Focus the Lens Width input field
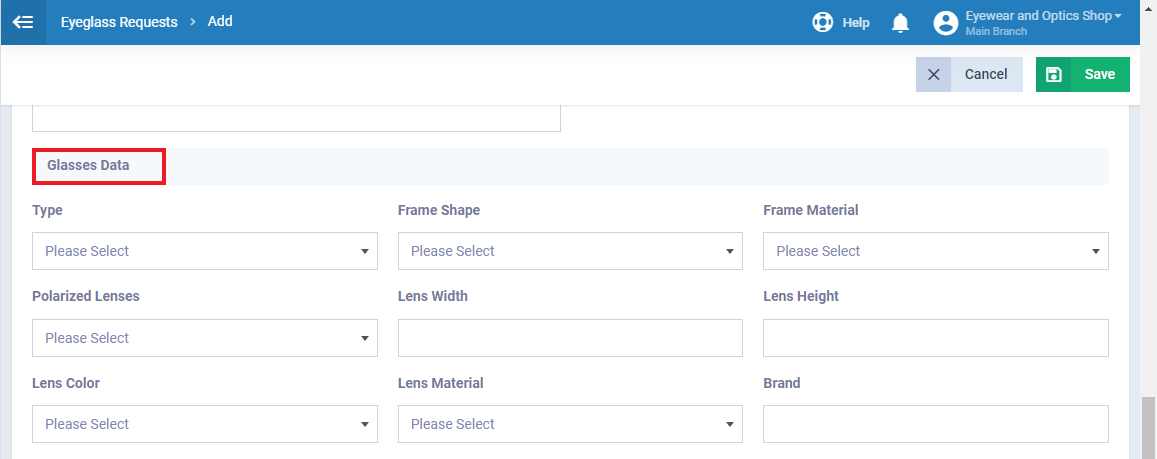Viewport: 1157px width, 459px height. (x=570, y=338)
